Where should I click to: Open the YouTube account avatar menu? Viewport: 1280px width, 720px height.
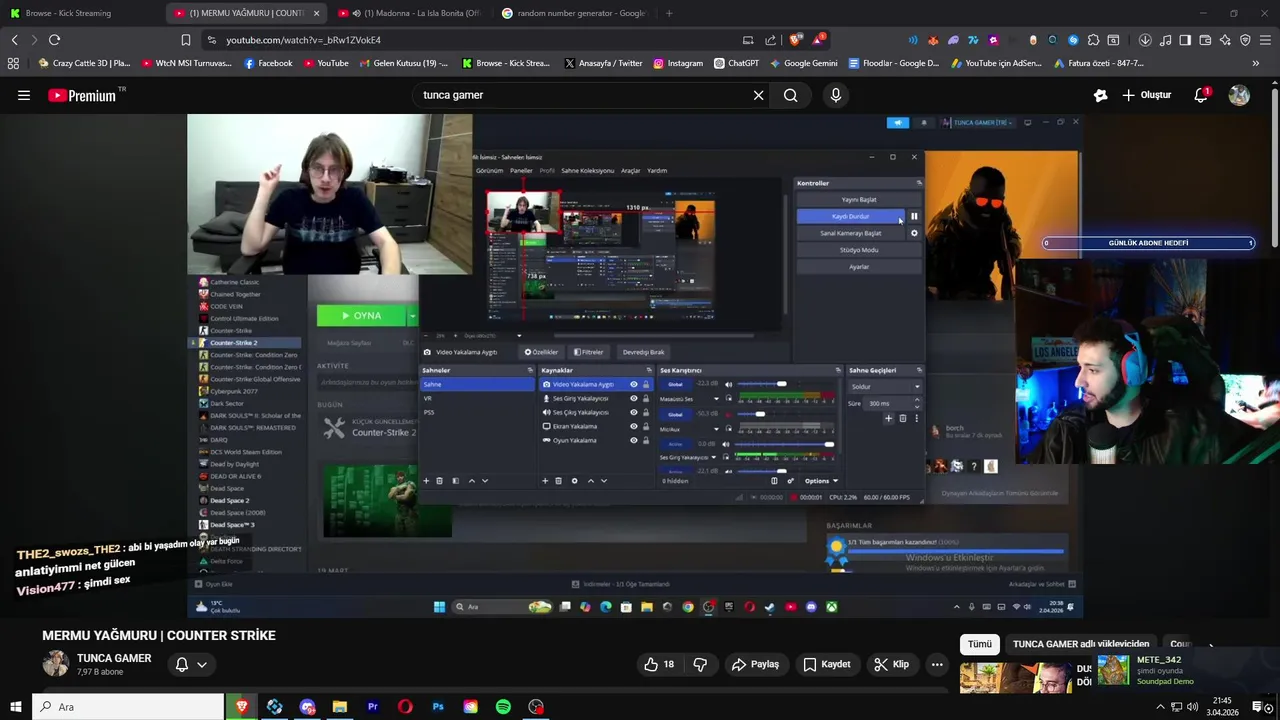pyautogui.click(x=1239, y=96)
